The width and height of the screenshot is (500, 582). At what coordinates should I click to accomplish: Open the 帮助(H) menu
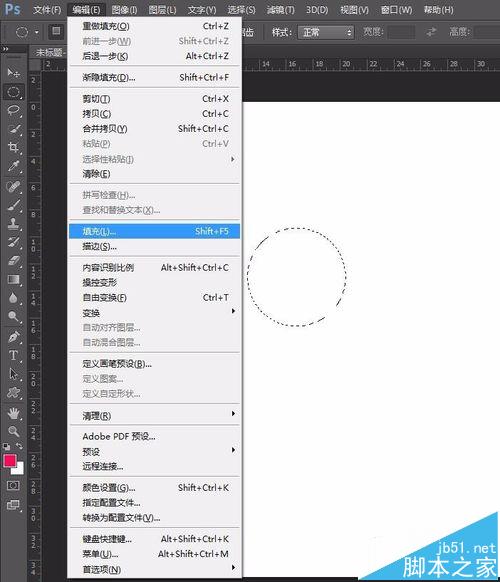pyautogui.click(x=439, y=10)
